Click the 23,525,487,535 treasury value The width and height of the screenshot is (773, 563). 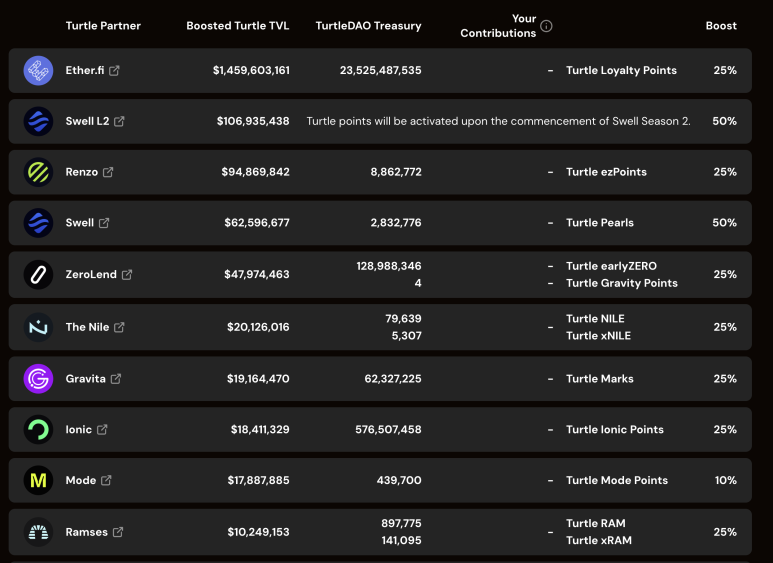click(x=381, y=70)
